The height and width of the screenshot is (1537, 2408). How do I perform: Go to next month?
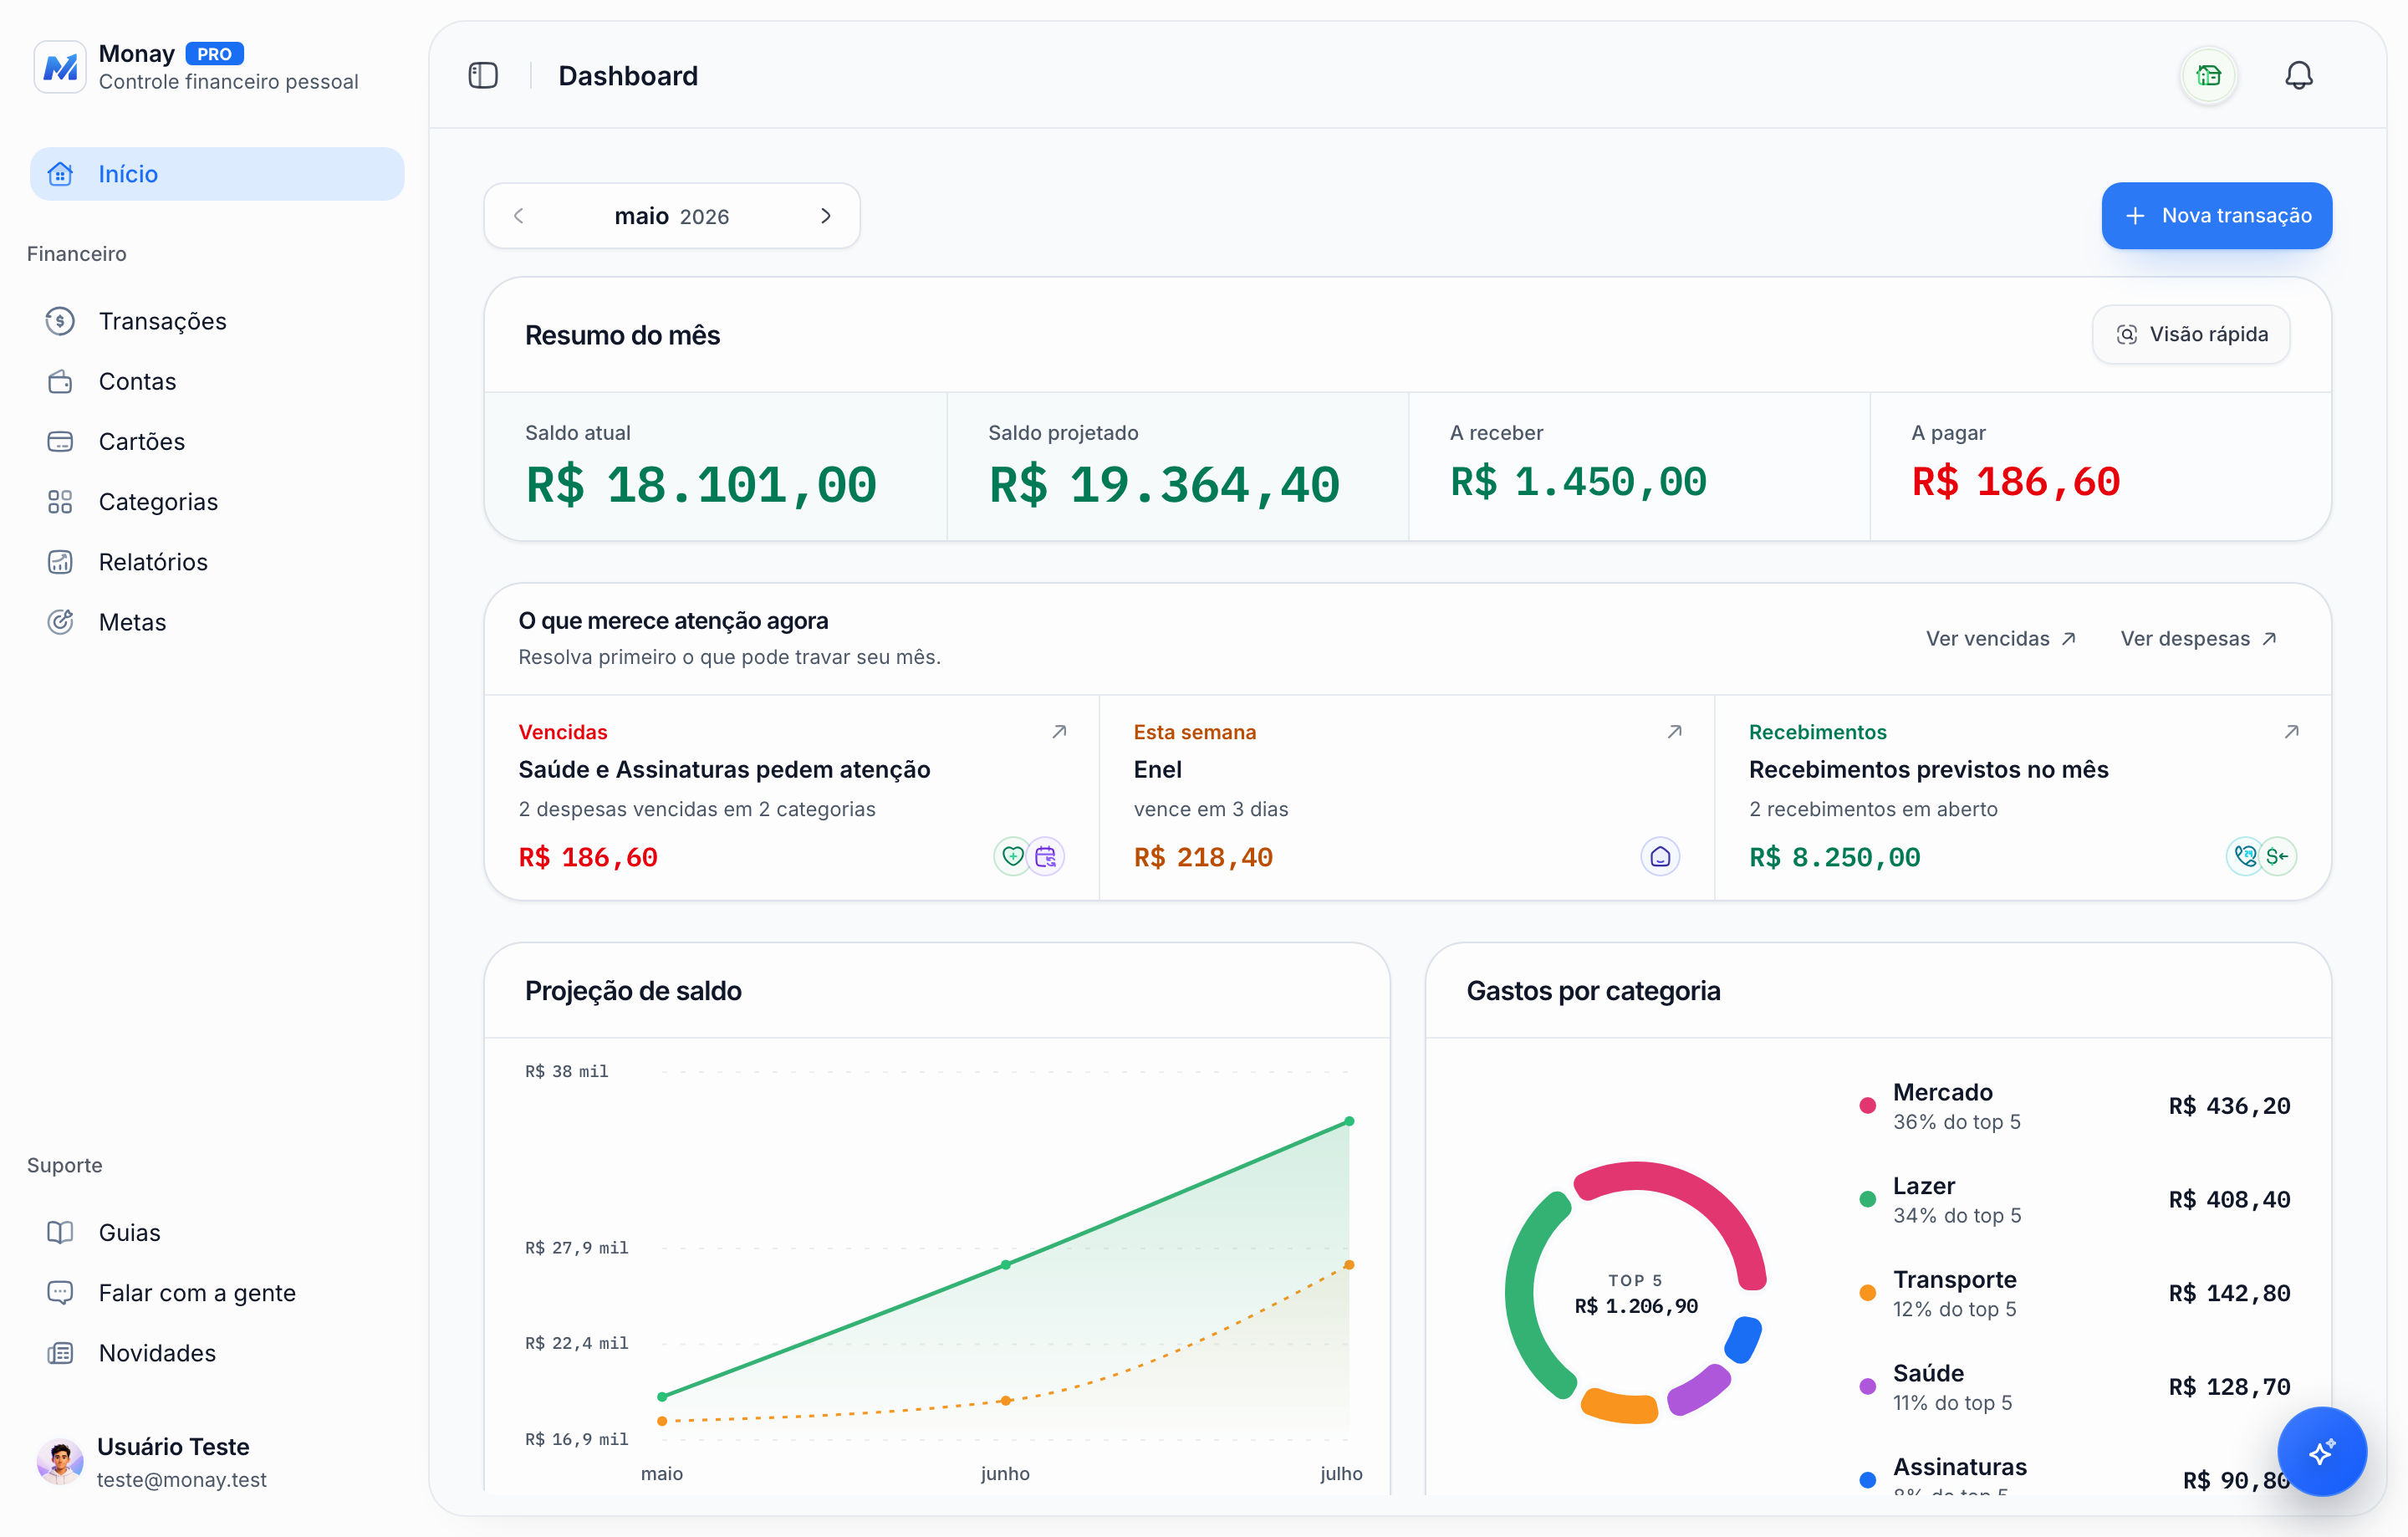(825, 216)
